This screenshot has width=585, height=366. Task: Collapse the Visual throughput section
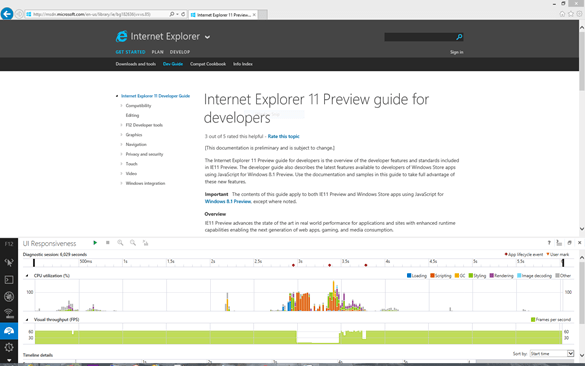(27, 320)
